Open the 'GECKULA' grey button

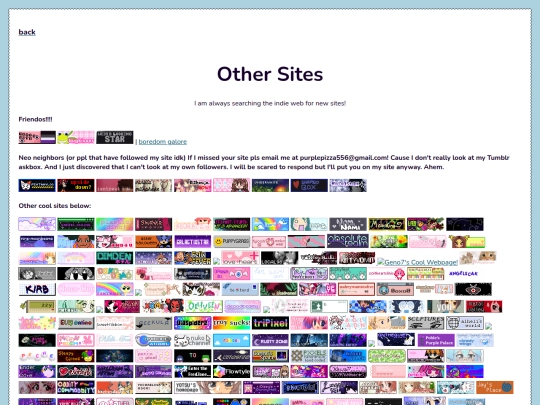(x=154, y=323)
